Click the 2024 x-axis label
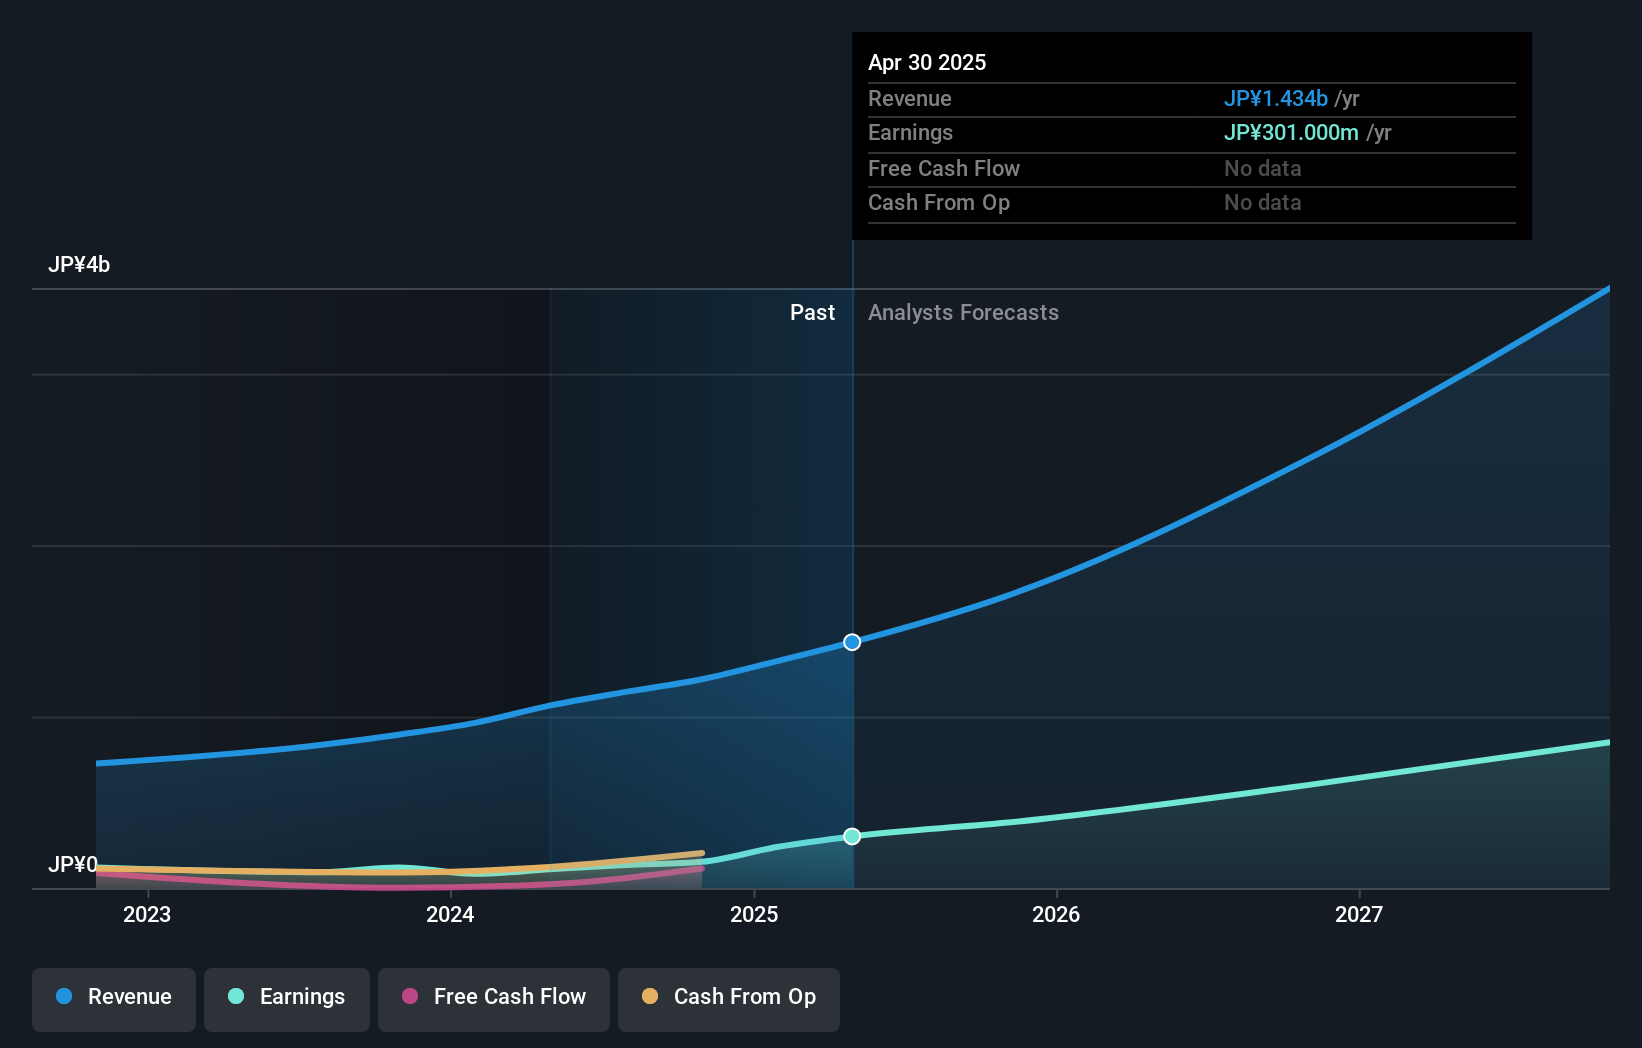Image resolution: width=1642 pixels, height=1048 pixels. tap(450, 914)
